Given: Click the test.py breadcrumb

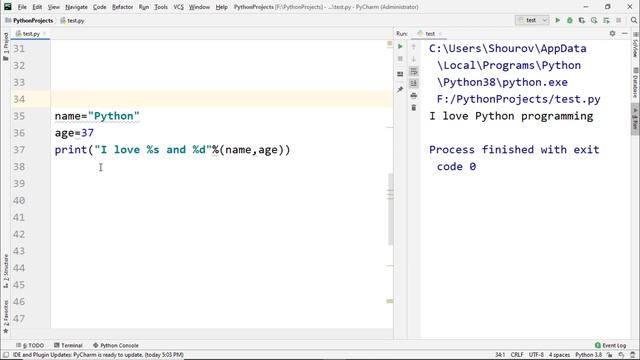Looking at the screenshot, I should coord(72,20).
